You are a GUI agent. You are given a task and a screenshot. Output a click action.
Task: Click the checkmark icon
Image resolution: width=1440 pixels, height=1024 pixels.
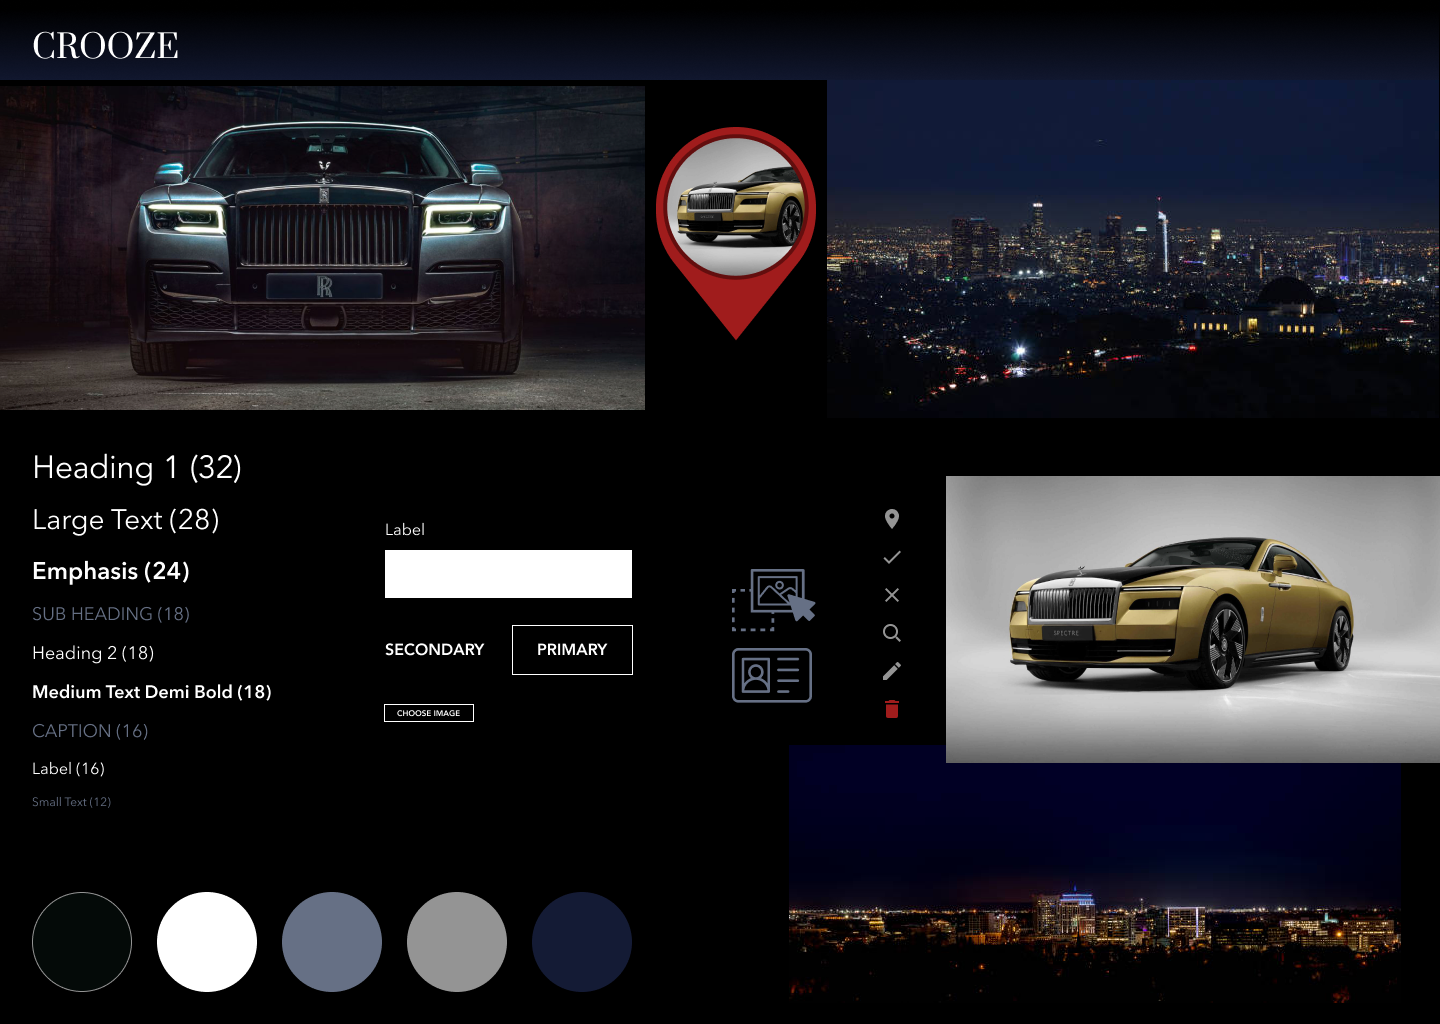(x=892, y=557)
